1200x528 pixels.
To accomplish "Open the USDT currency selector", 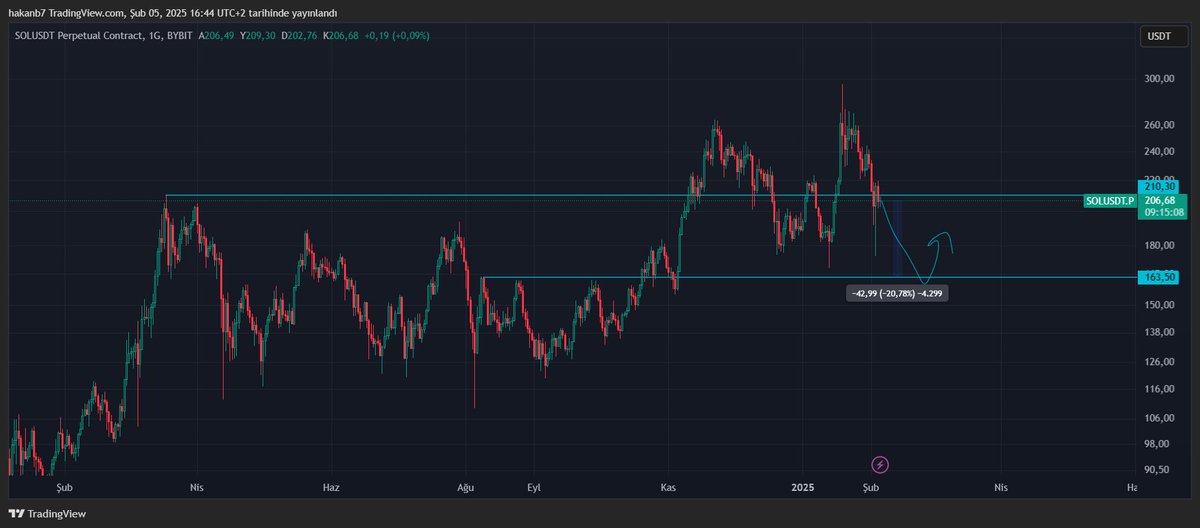I will tap(1162, 37).
